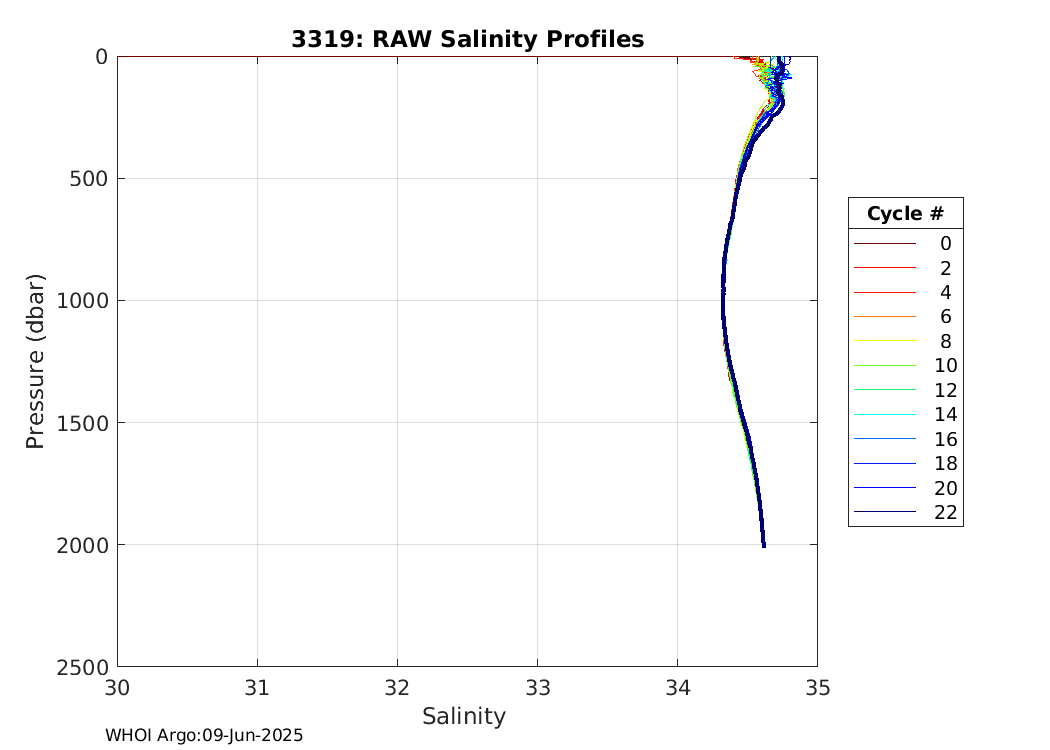Select legend entry for cycle 16
The width and height of the screenshot is (1050, 750).
point(905,439)
